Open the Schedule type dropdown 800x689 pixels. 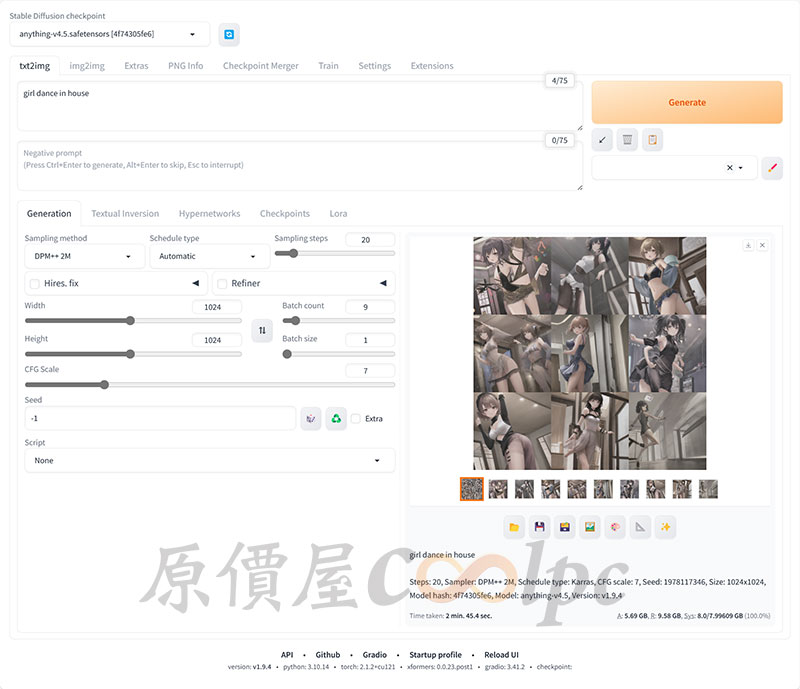point(209,256)
